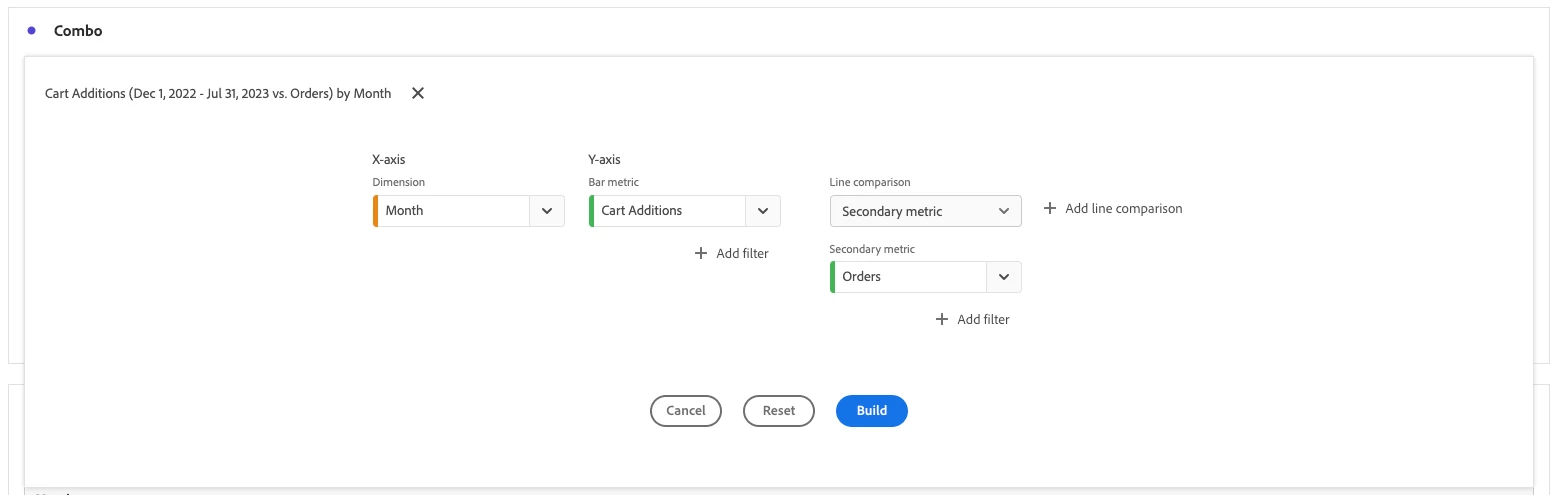Viewport: 1551px width, 495px height.
Task: Click the Combo panel heading
Action: click(78, 30)
